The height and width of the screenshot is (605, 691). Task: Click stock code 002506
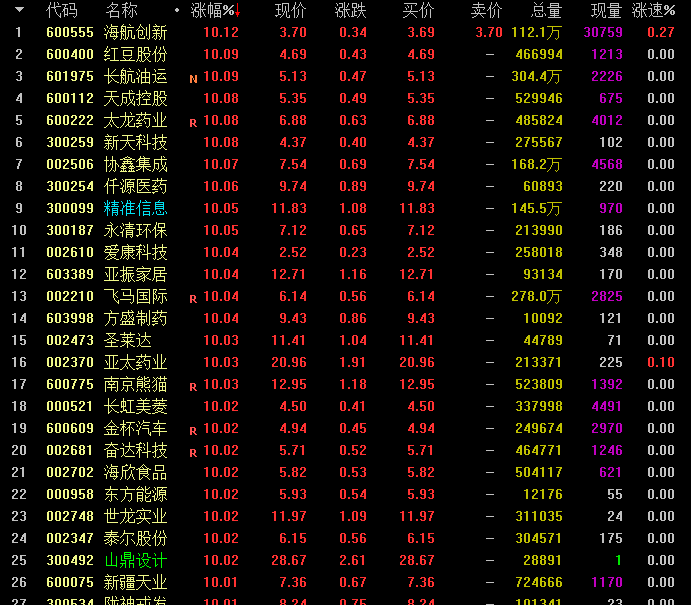[70, 164]
